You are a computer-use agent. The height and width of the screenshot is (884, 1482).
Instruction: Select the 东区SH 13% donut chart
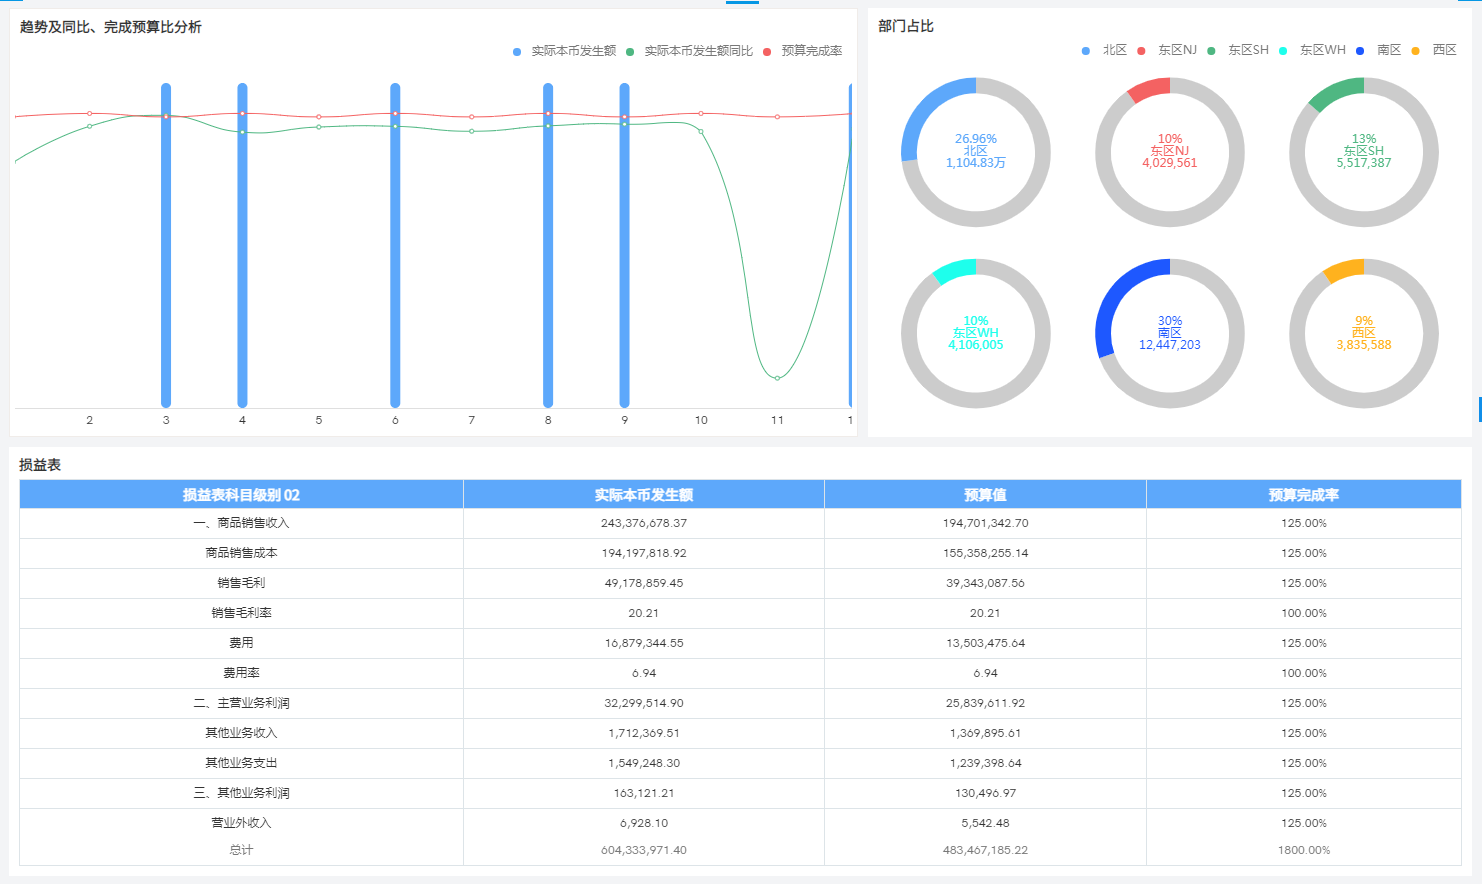(1364, 152)
